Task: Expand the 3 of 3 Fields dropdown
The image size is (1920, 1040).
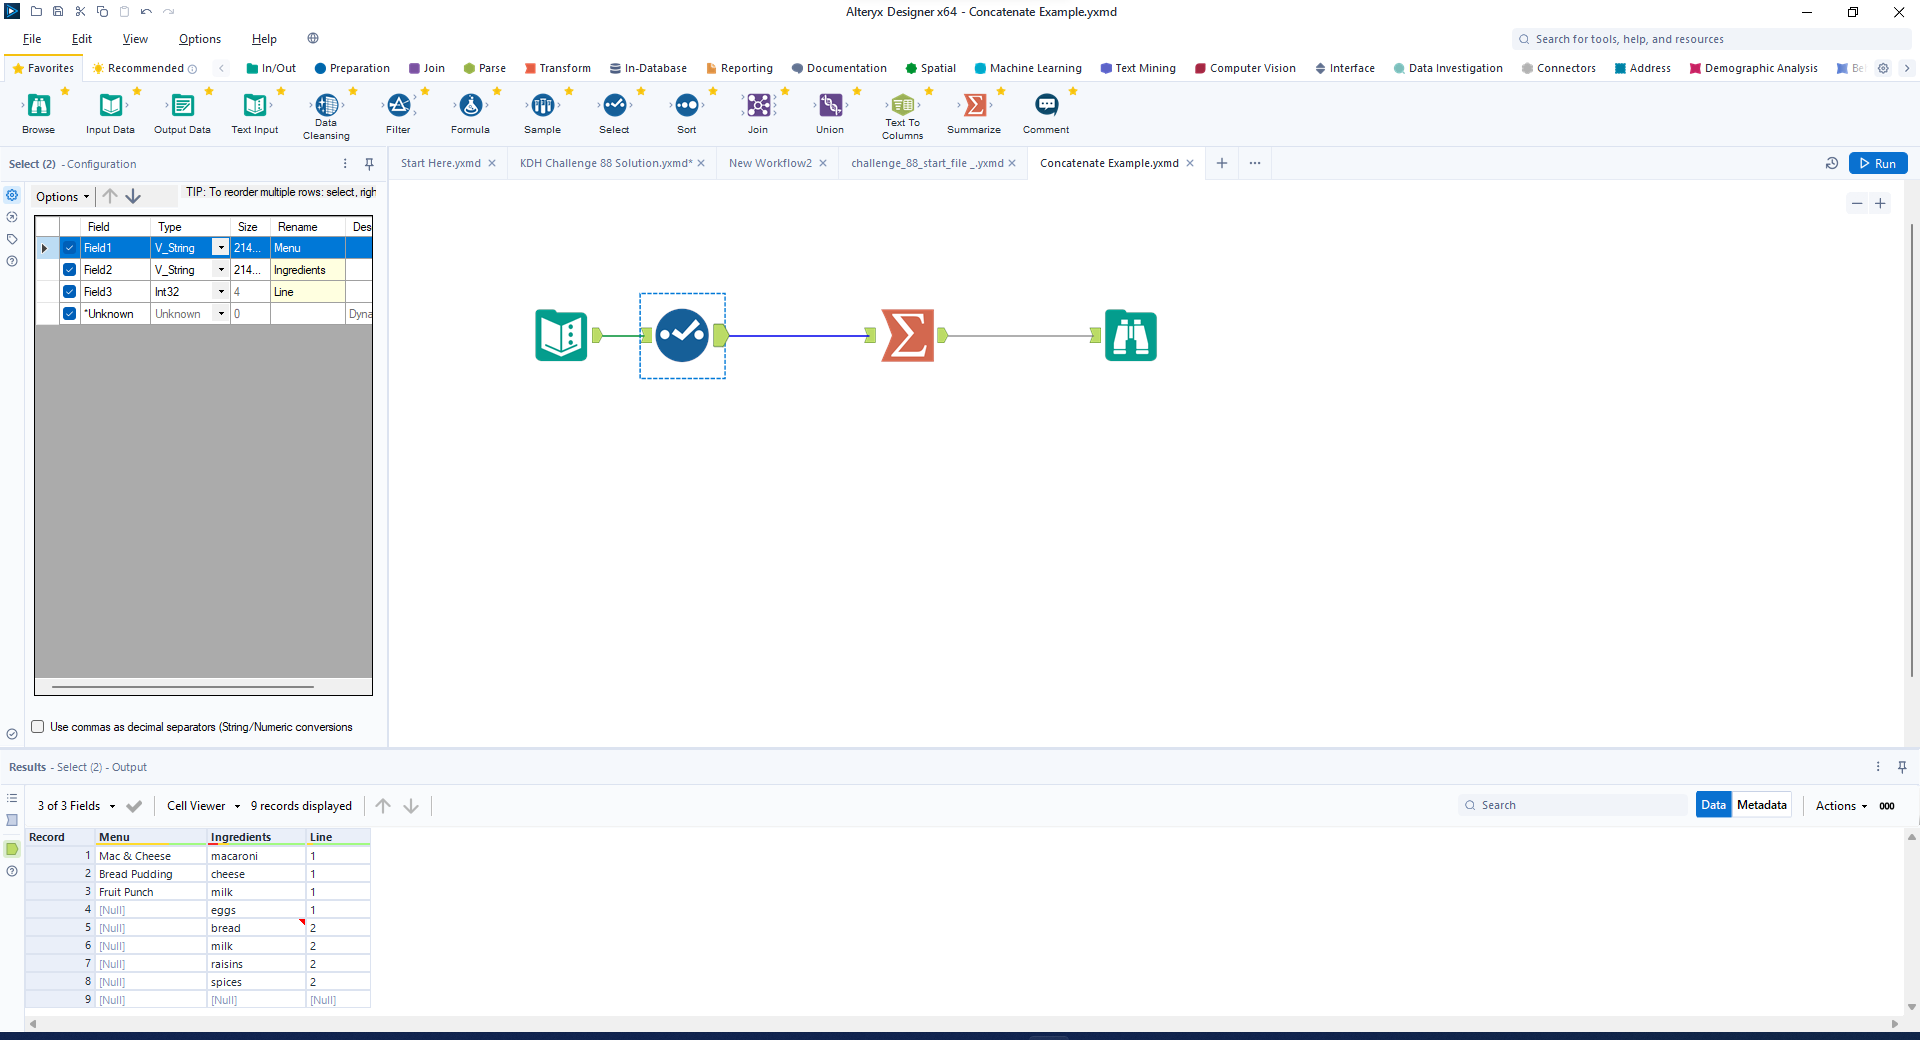Action: [77, 806]
